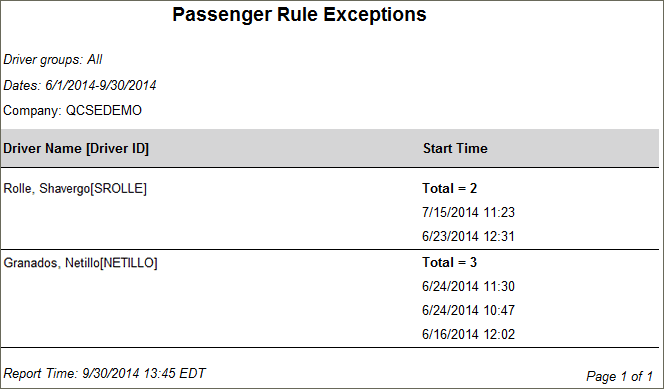Click the Passenger Rule Exceptions report title
664x389 pixels.
click(299, 14)
